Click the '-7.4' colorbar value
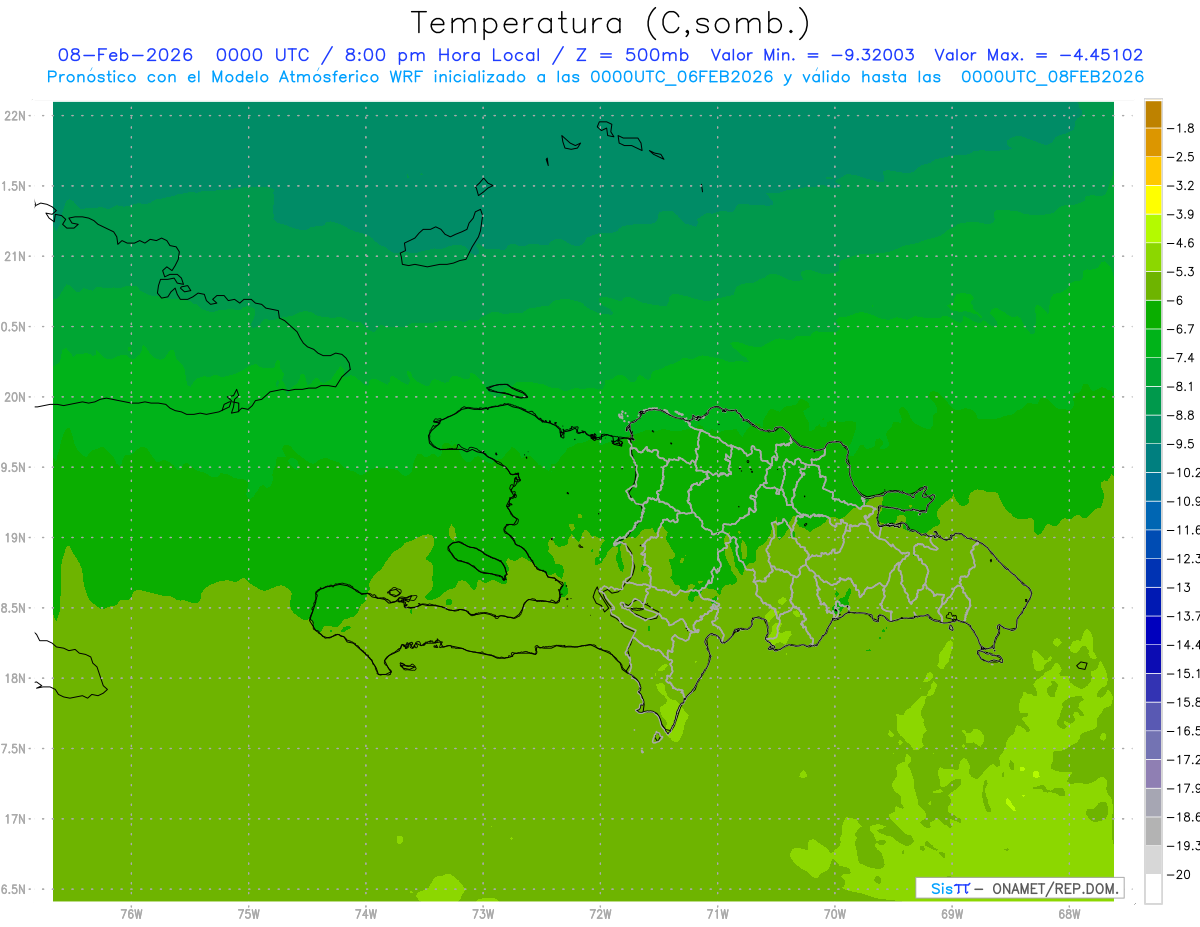 pyautogui.click(x=1182, y=357)
